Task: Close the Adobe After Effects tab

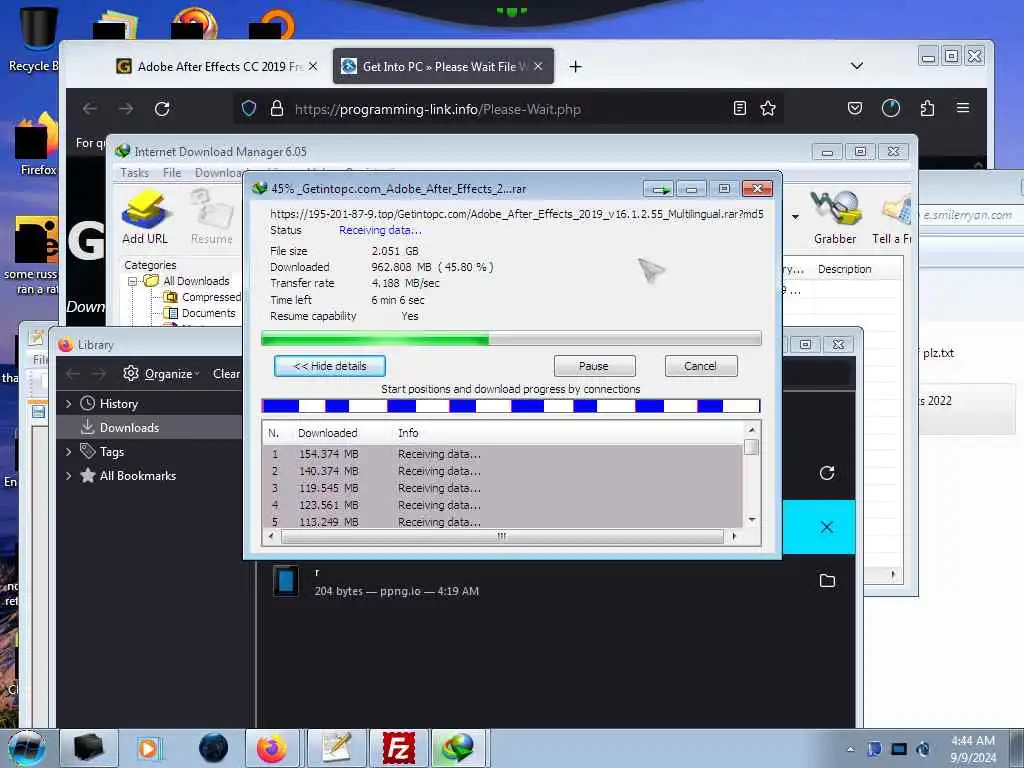Action: 313,67
